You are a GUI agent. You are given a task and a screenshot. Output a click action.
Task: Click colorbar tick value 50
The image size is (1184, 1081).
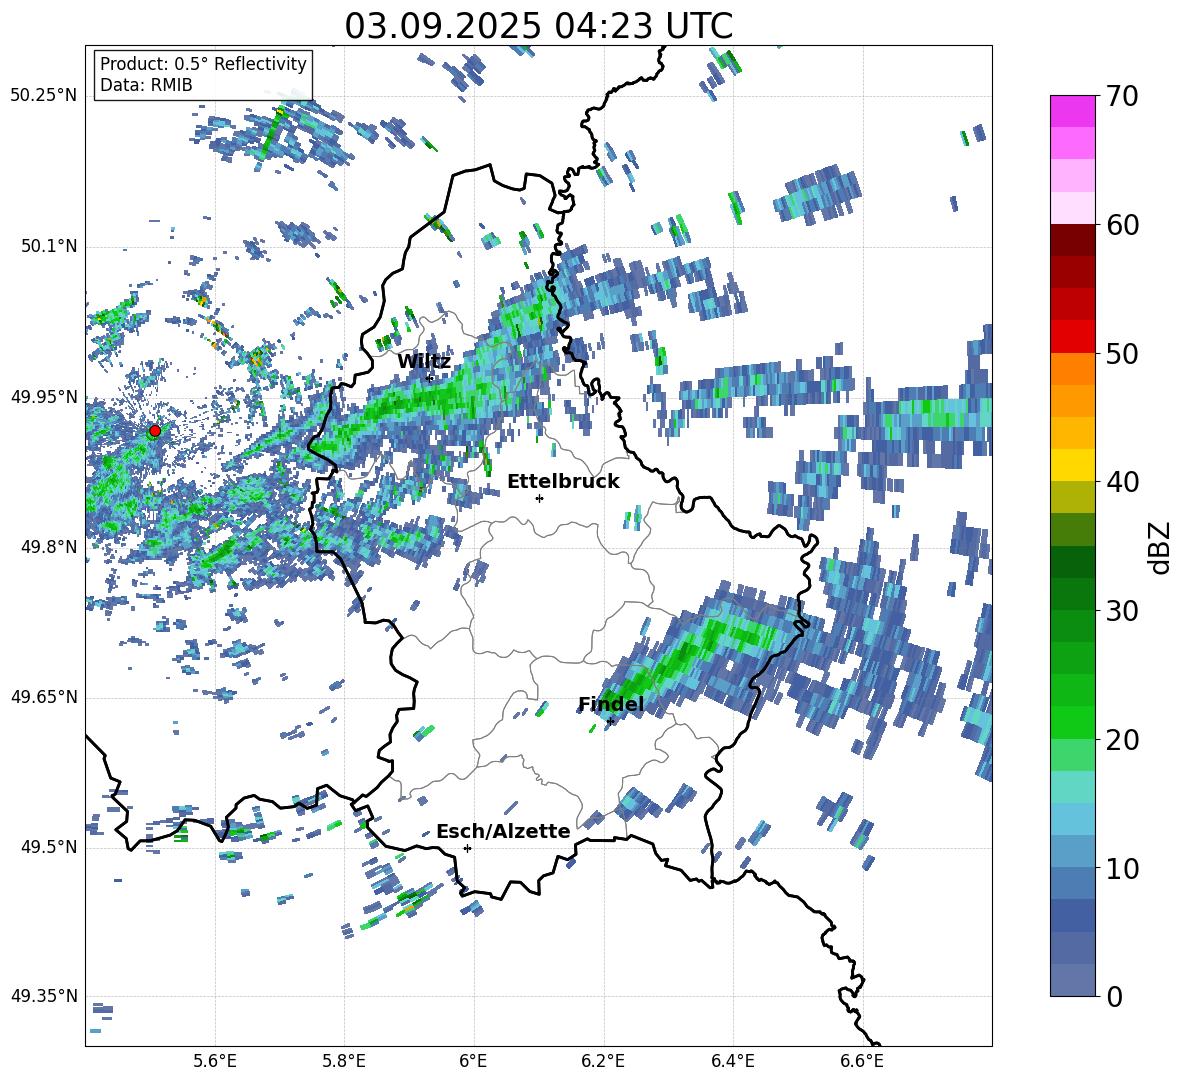[x=1121, y=354]
